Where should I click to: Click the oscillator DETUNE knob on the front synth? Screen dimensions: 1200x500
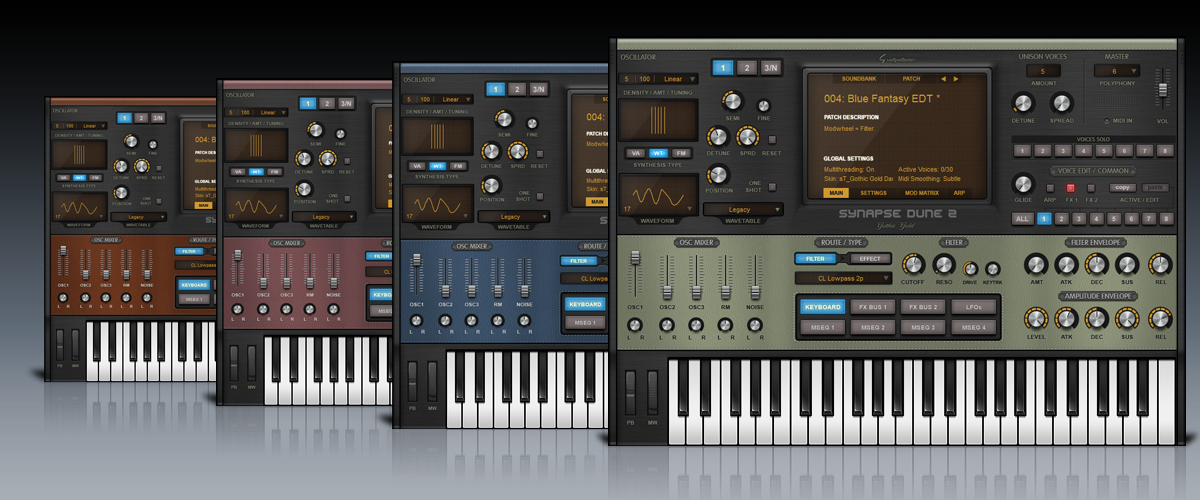pyautogui.click(x=718, y=138)
